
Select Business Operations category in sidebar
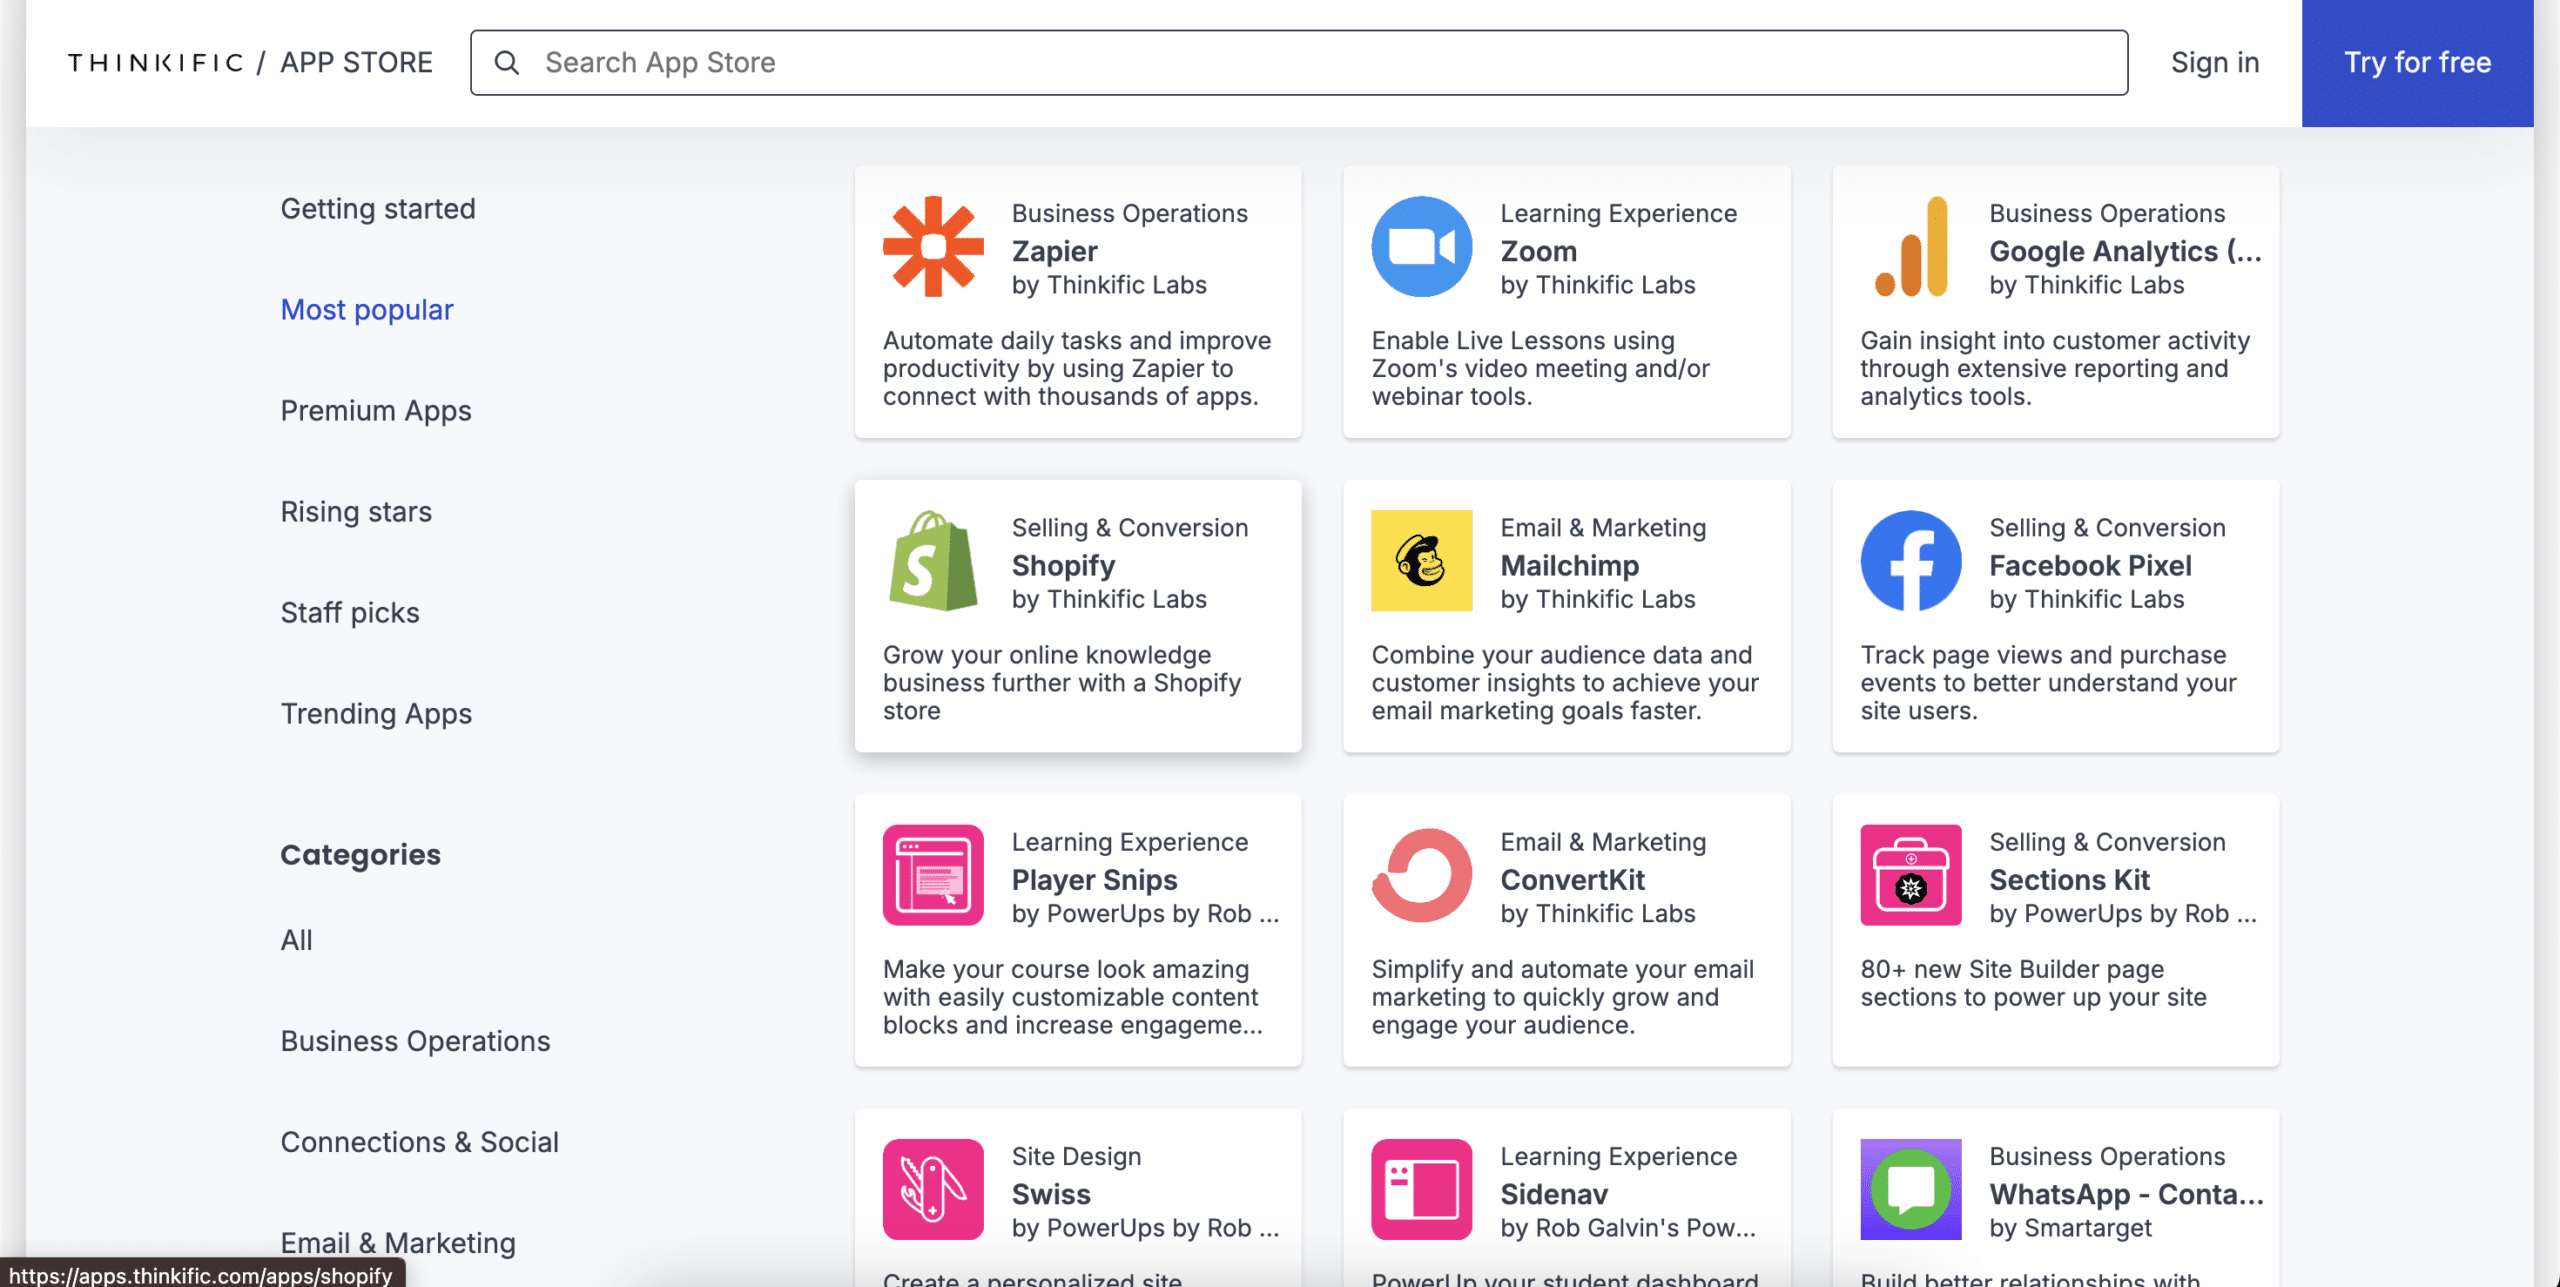point(415,1041)
